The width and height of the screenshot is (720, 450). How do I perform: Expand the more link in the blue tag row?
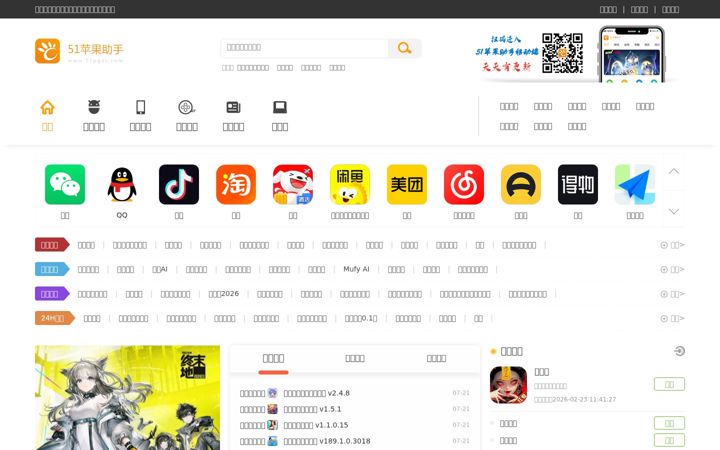(x=673, y=270)
